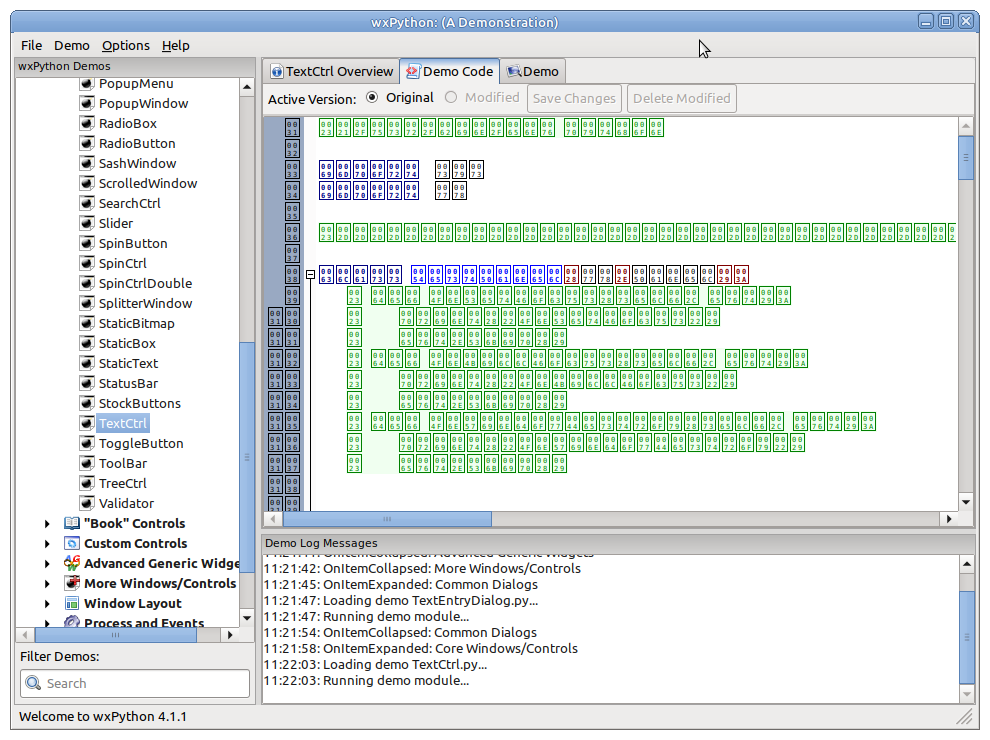Click the log messages scroll up arrow
This screenshot has width=990, height=740.
(x=967, y=564)
